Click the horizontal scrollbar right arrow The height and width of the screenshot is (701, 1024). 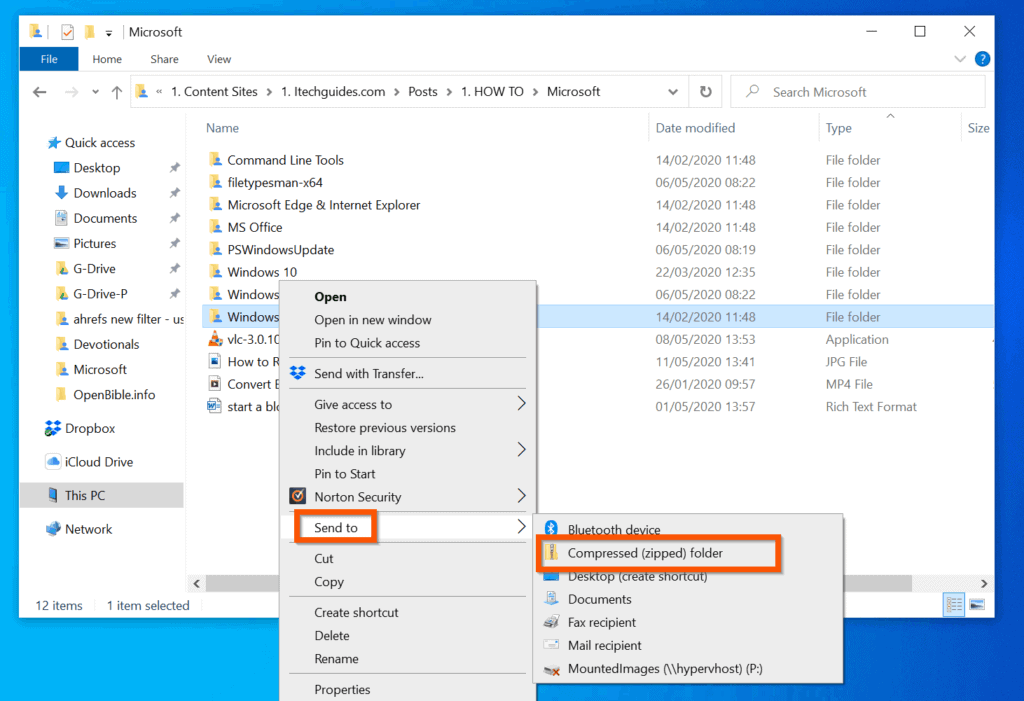[x=984, y=583]
